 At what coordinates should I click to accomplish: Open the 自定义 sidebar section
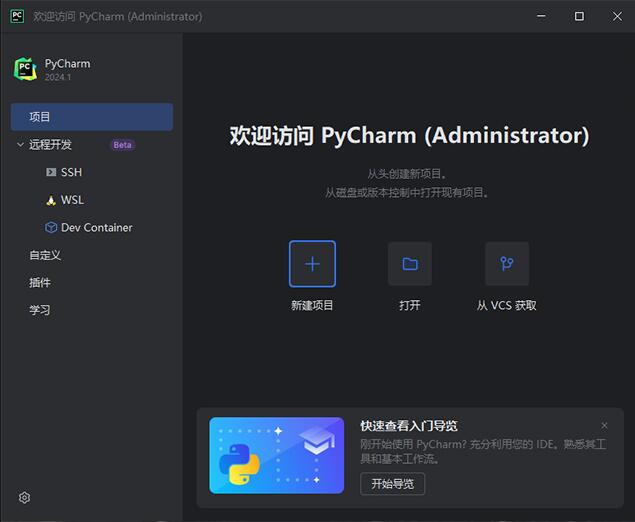[x=45, y=255]
